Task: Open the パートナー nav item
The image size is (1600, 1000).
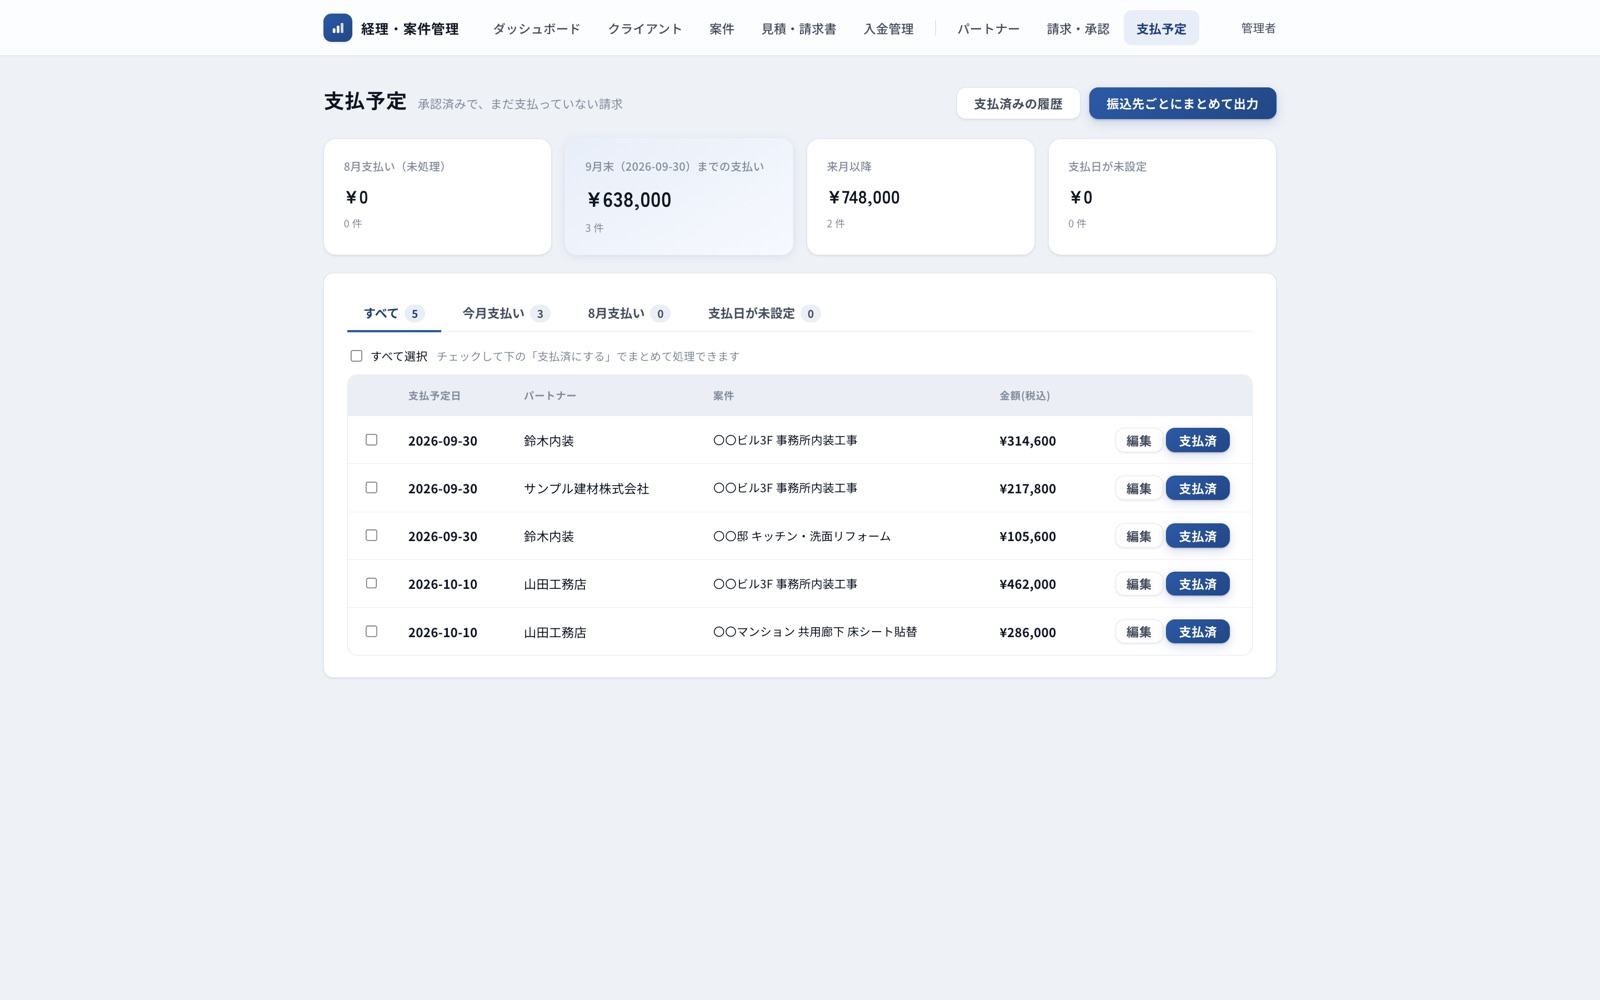Action: [988, 29]
